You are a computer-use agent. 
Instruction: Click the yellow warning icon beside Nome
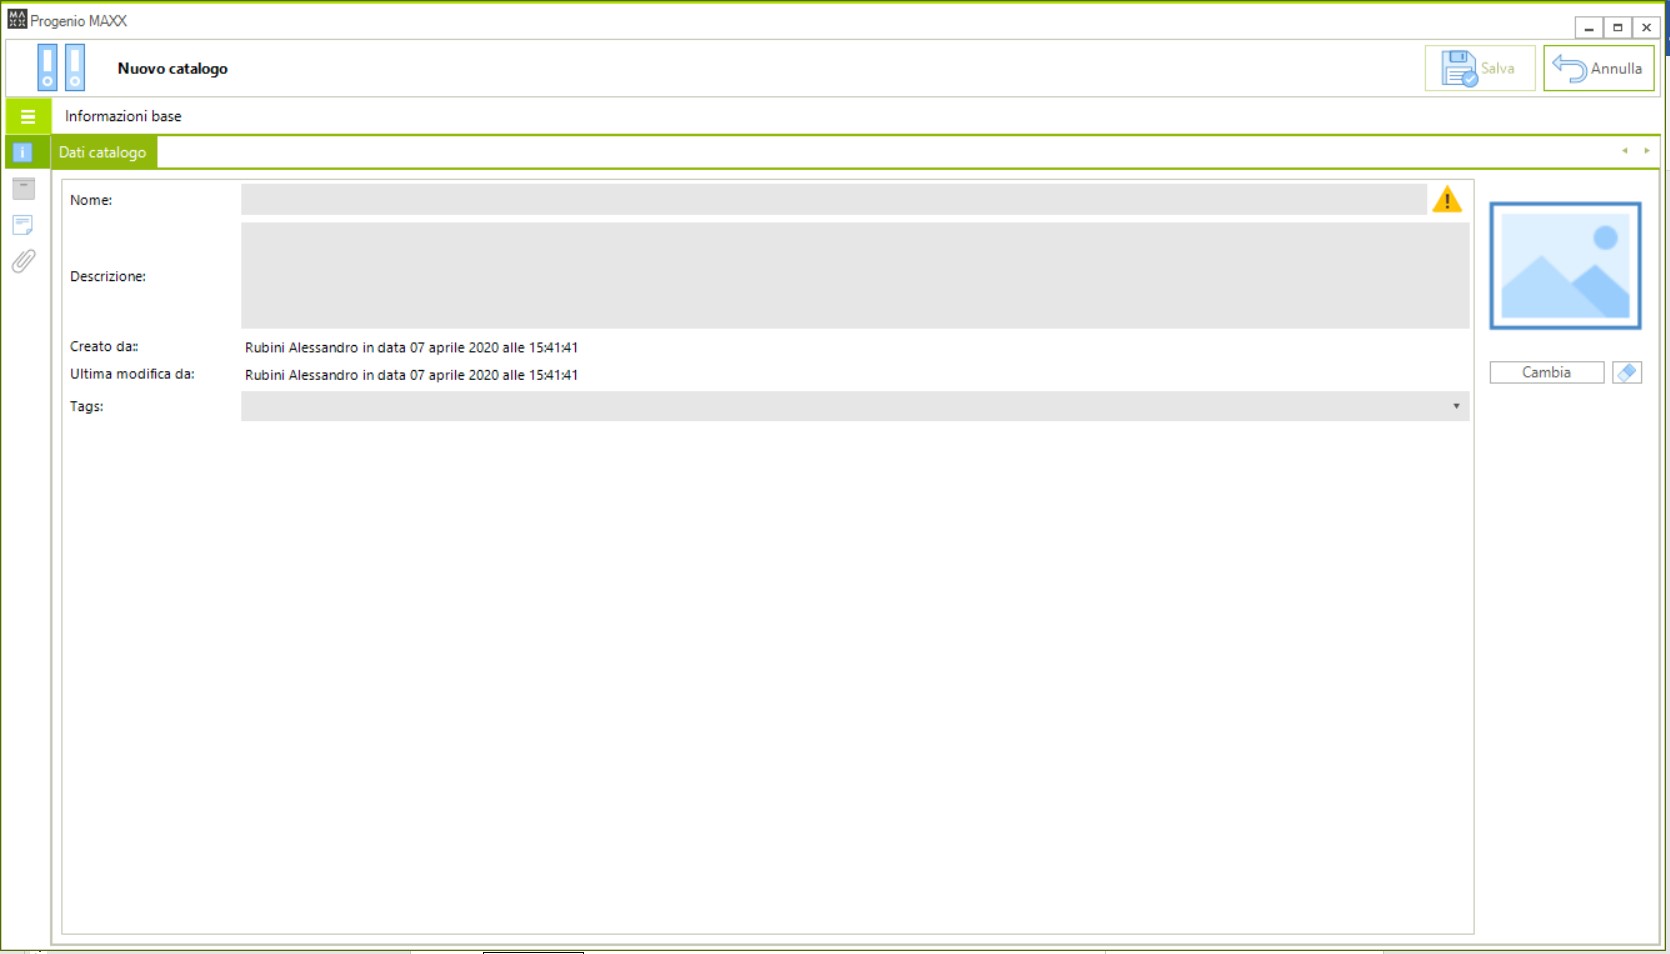pos(1447,200)
